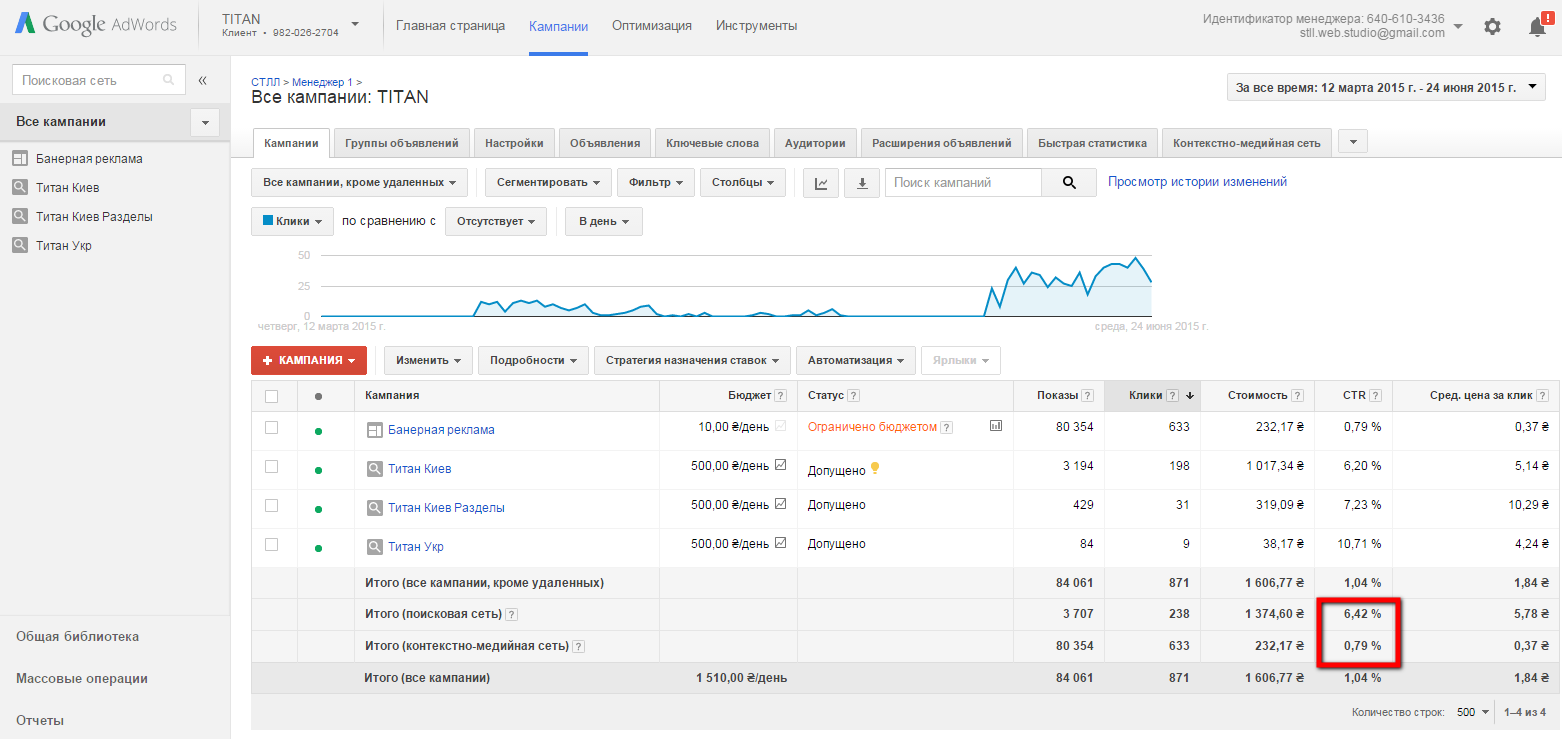Open the Оптимизация menu
The image size is (1562, 739).
click(x=652, y=26)
